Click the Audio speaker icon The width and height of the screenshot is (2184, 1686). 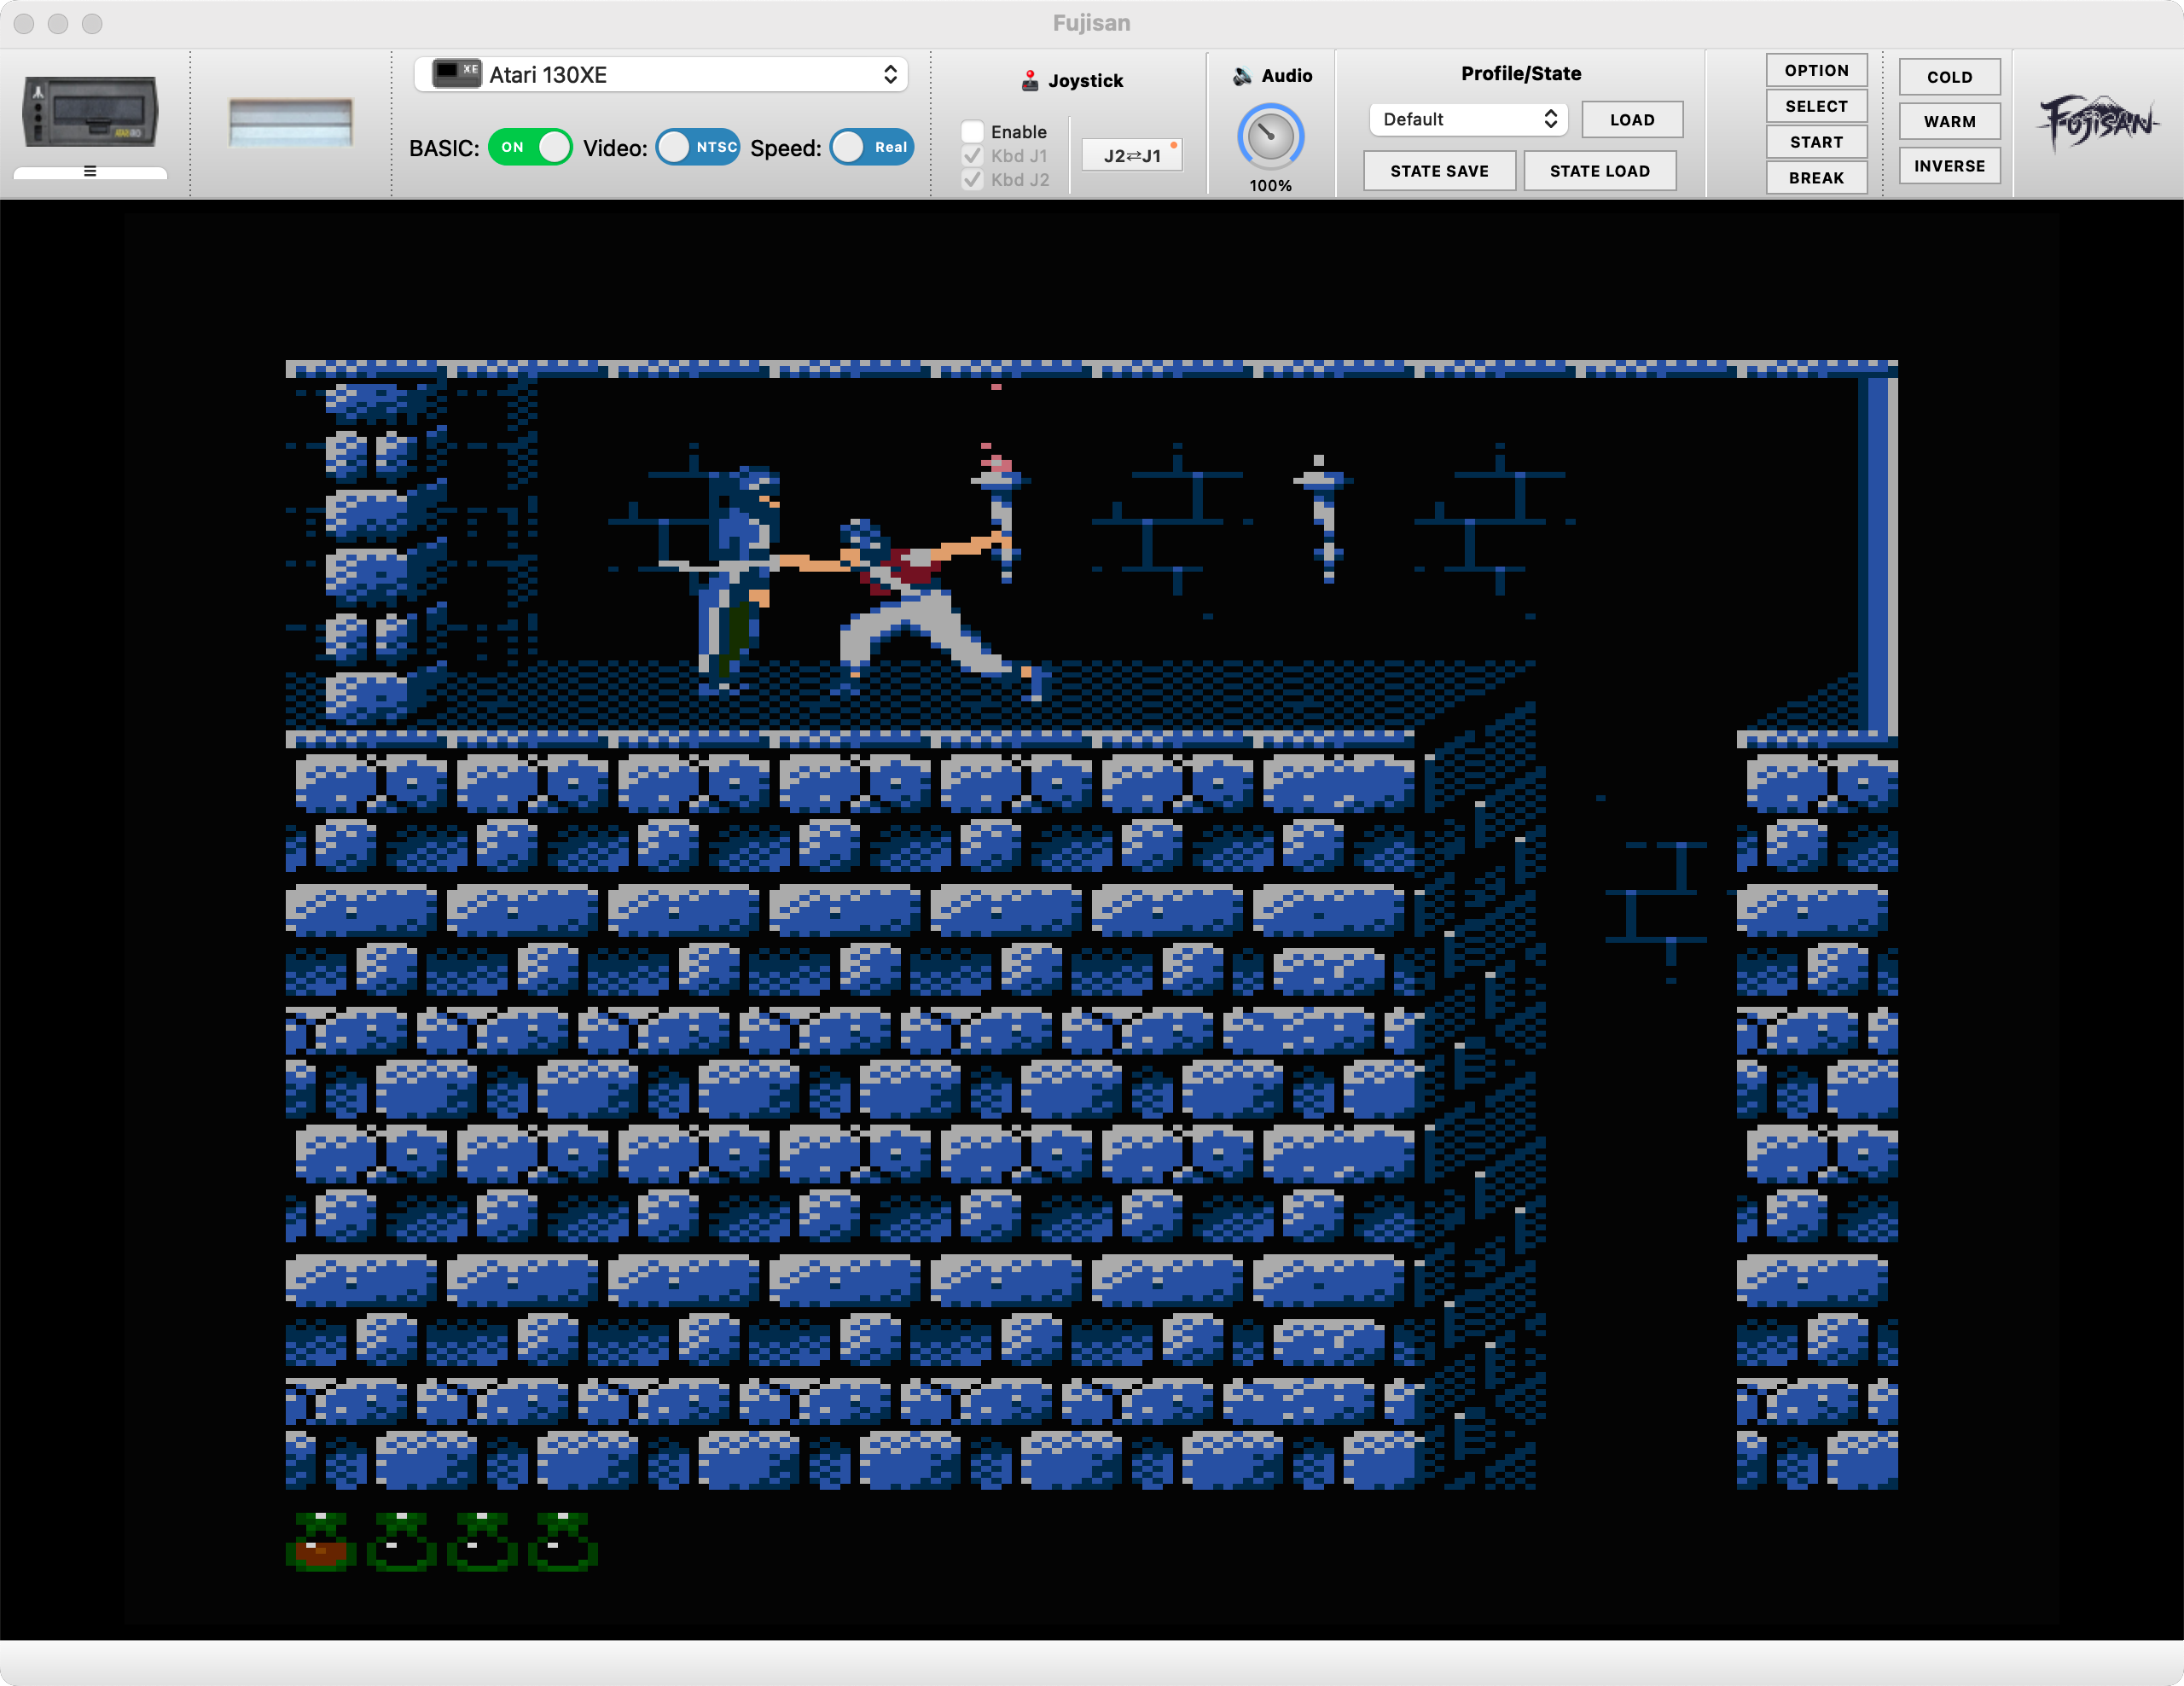pos(1243,76)
